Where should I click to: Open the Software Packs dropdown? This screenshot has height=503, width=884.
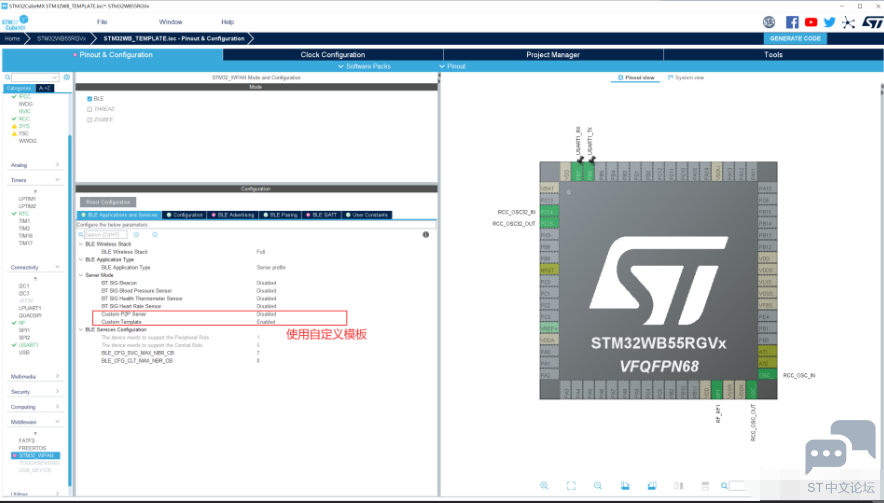(x=364, y=66)
